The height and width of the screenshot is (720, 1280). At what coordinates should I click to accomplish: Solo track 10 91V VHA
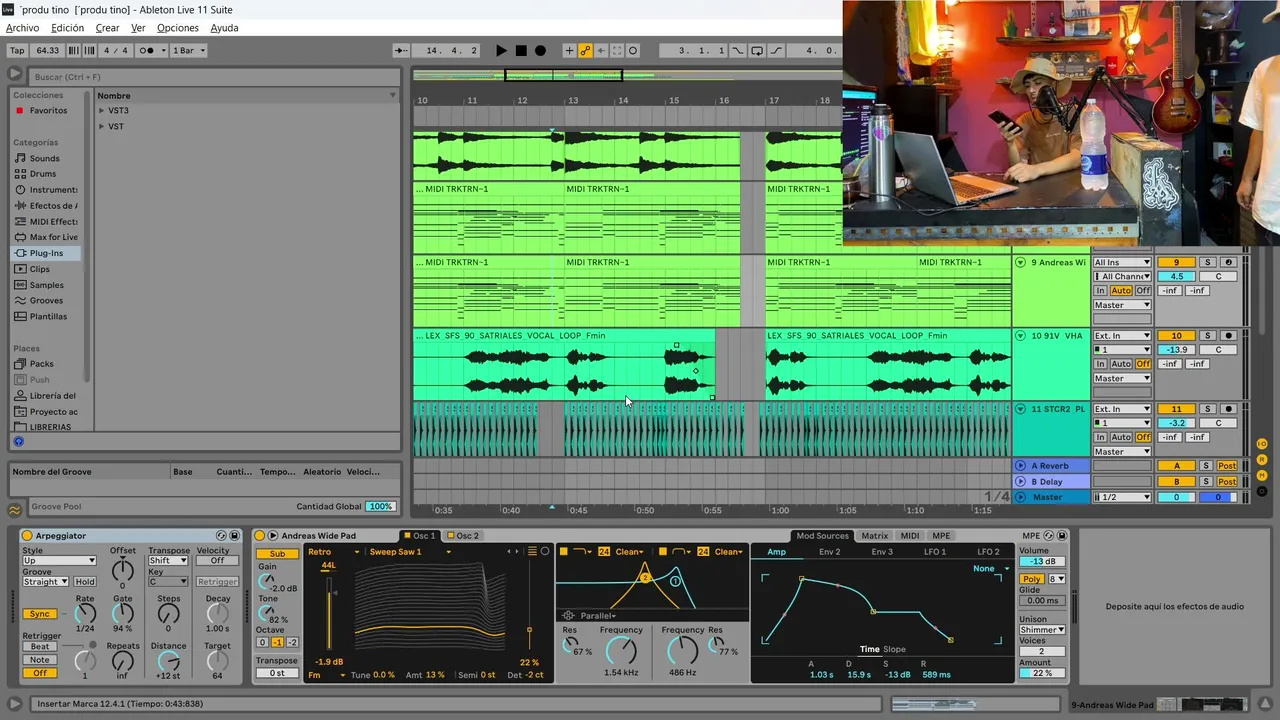pyautogui.click(x=1207, y=336)
